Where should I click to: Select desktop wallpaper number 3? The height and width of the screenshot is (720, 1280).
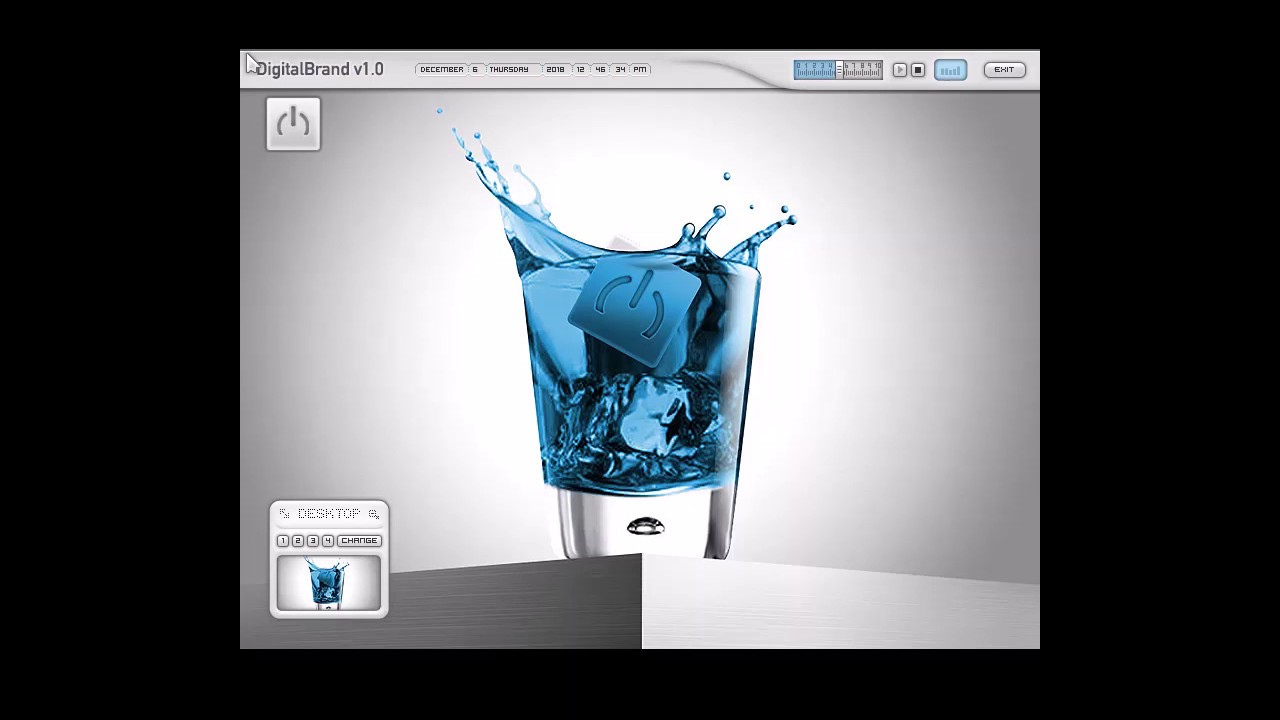click(x=313, y=541)
